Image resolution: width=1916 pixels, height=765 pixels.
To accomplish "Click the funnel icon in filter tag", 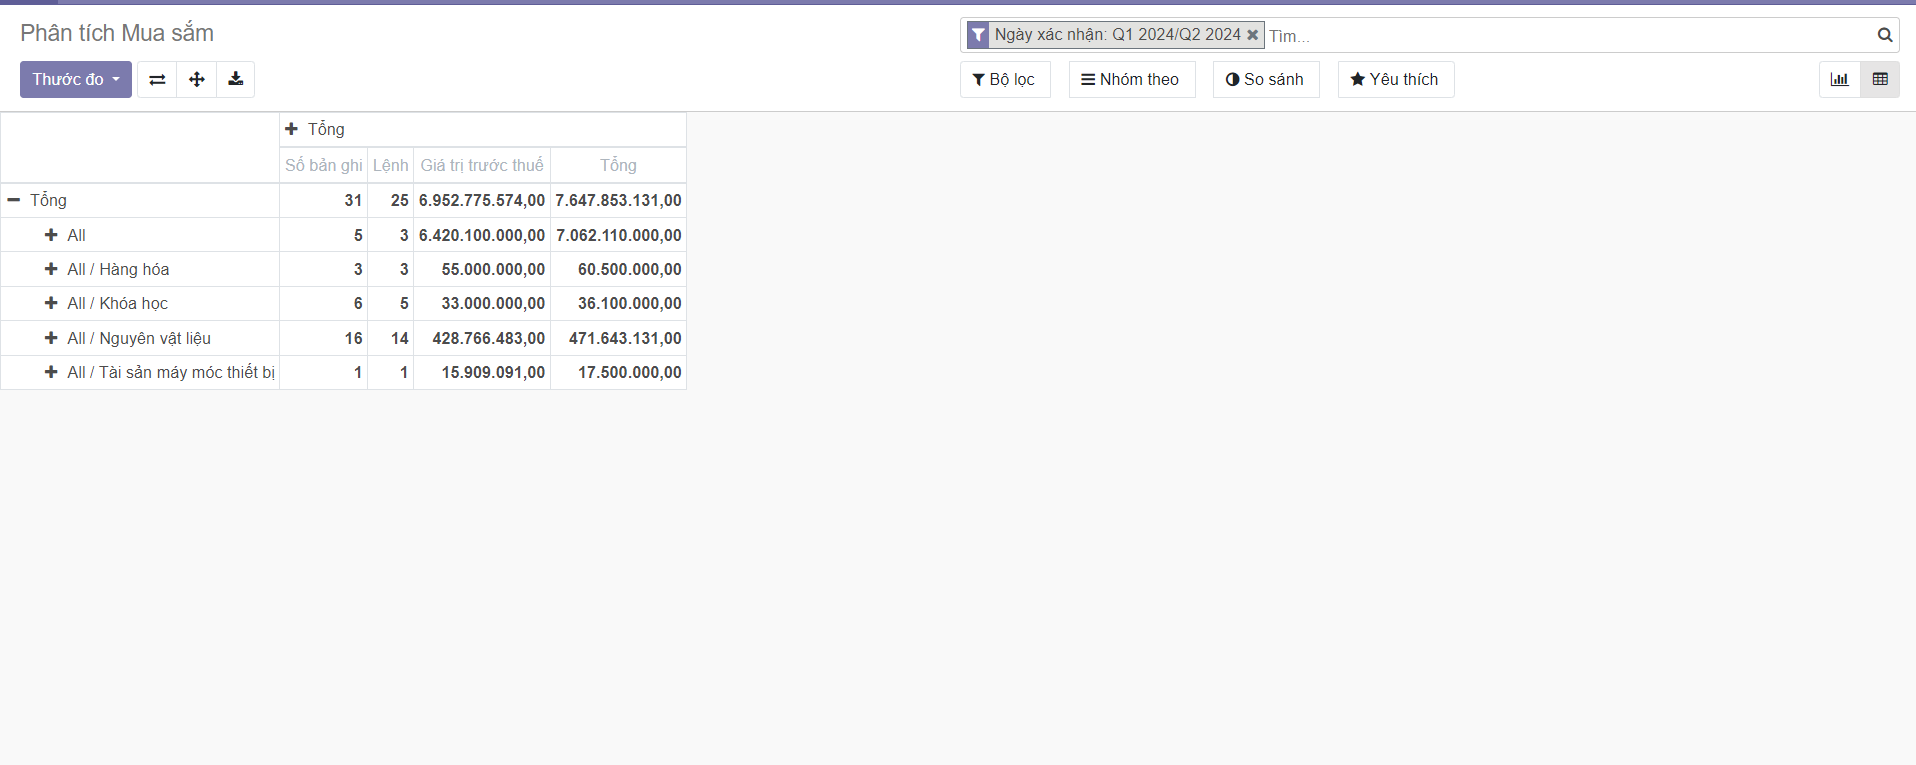I will click(979, 35).
